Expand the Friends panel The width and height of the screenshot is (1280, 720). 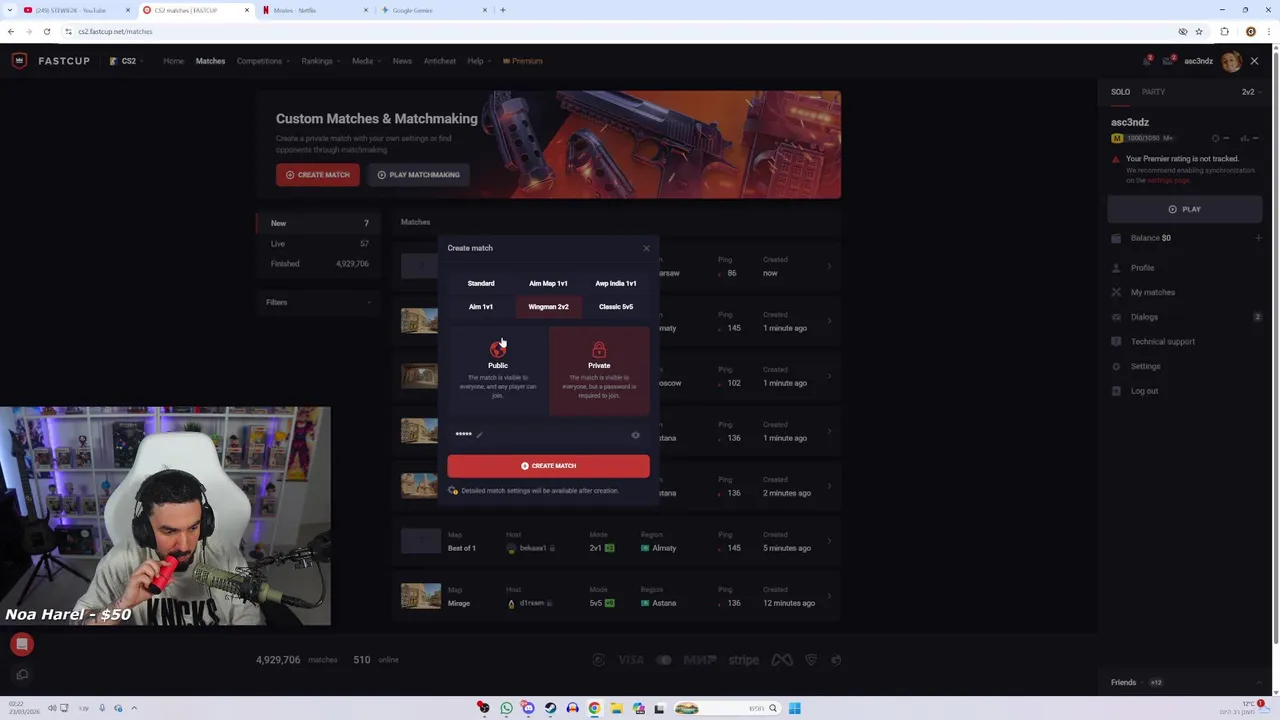click(x=1185, y=682)
